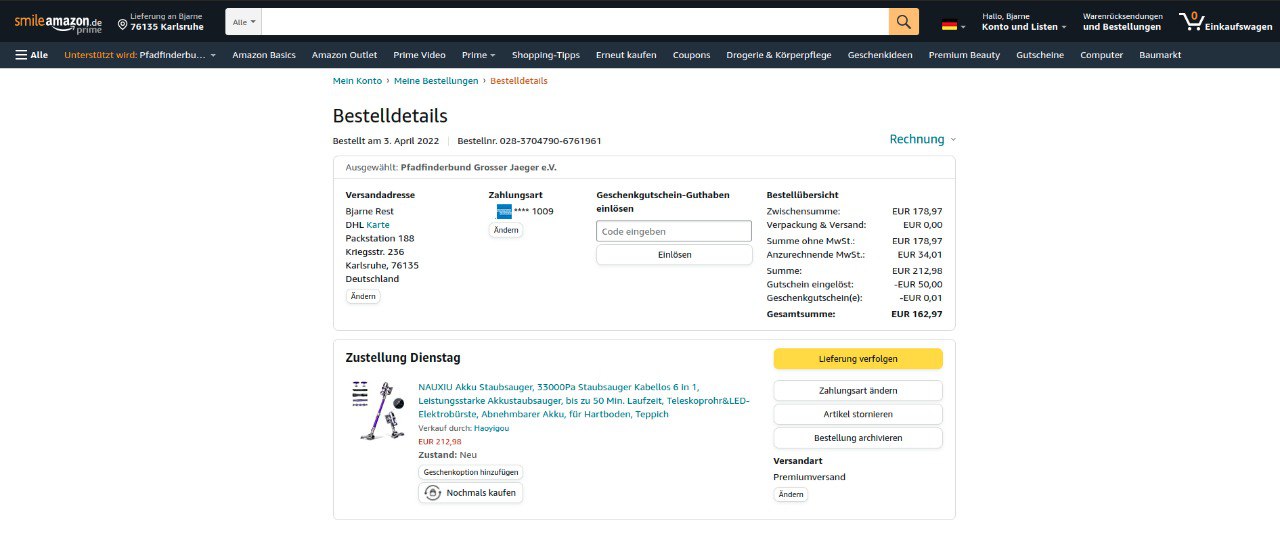
Task: Click the magnifying glass search icon
Action: click(903, 21)
